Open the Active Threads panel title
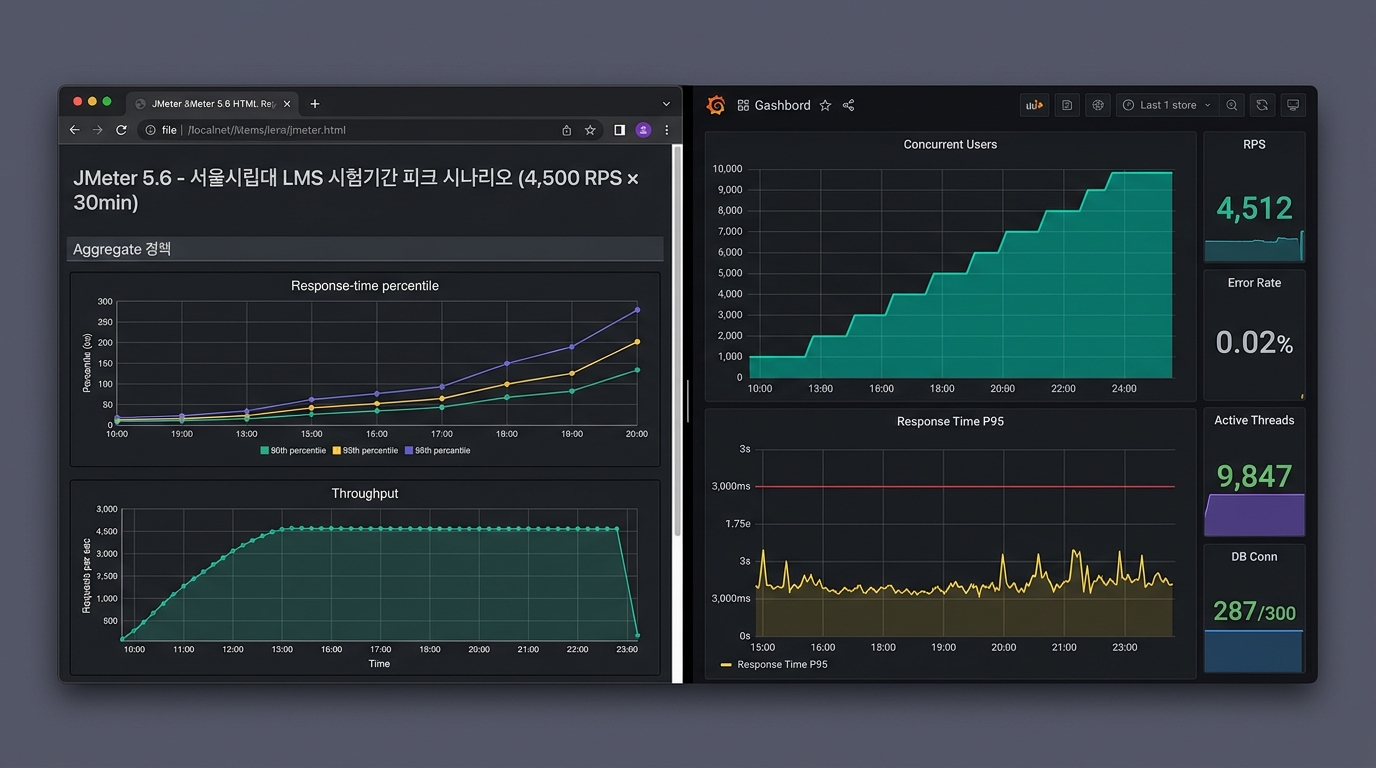Viewport: 1376px width, 768px height. click(1254, 420)
